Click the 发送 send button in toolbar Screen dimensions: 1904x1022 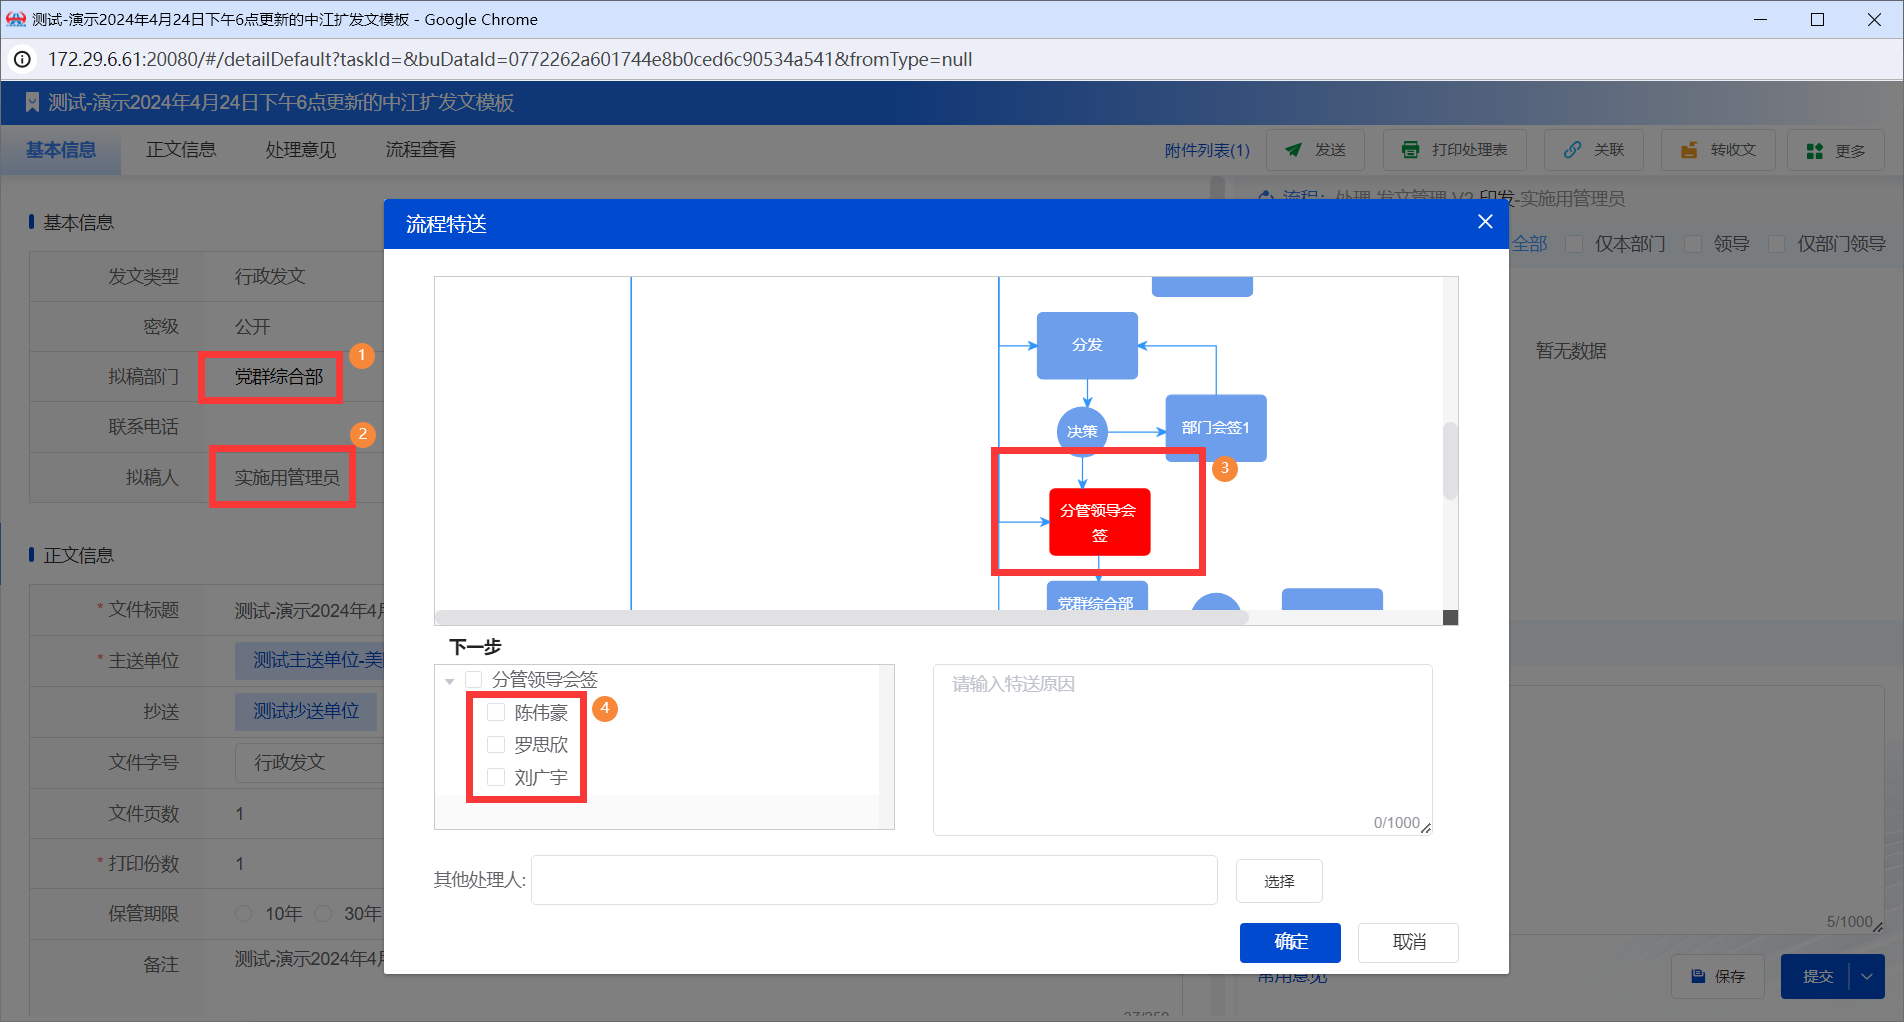click(1315, 150)
